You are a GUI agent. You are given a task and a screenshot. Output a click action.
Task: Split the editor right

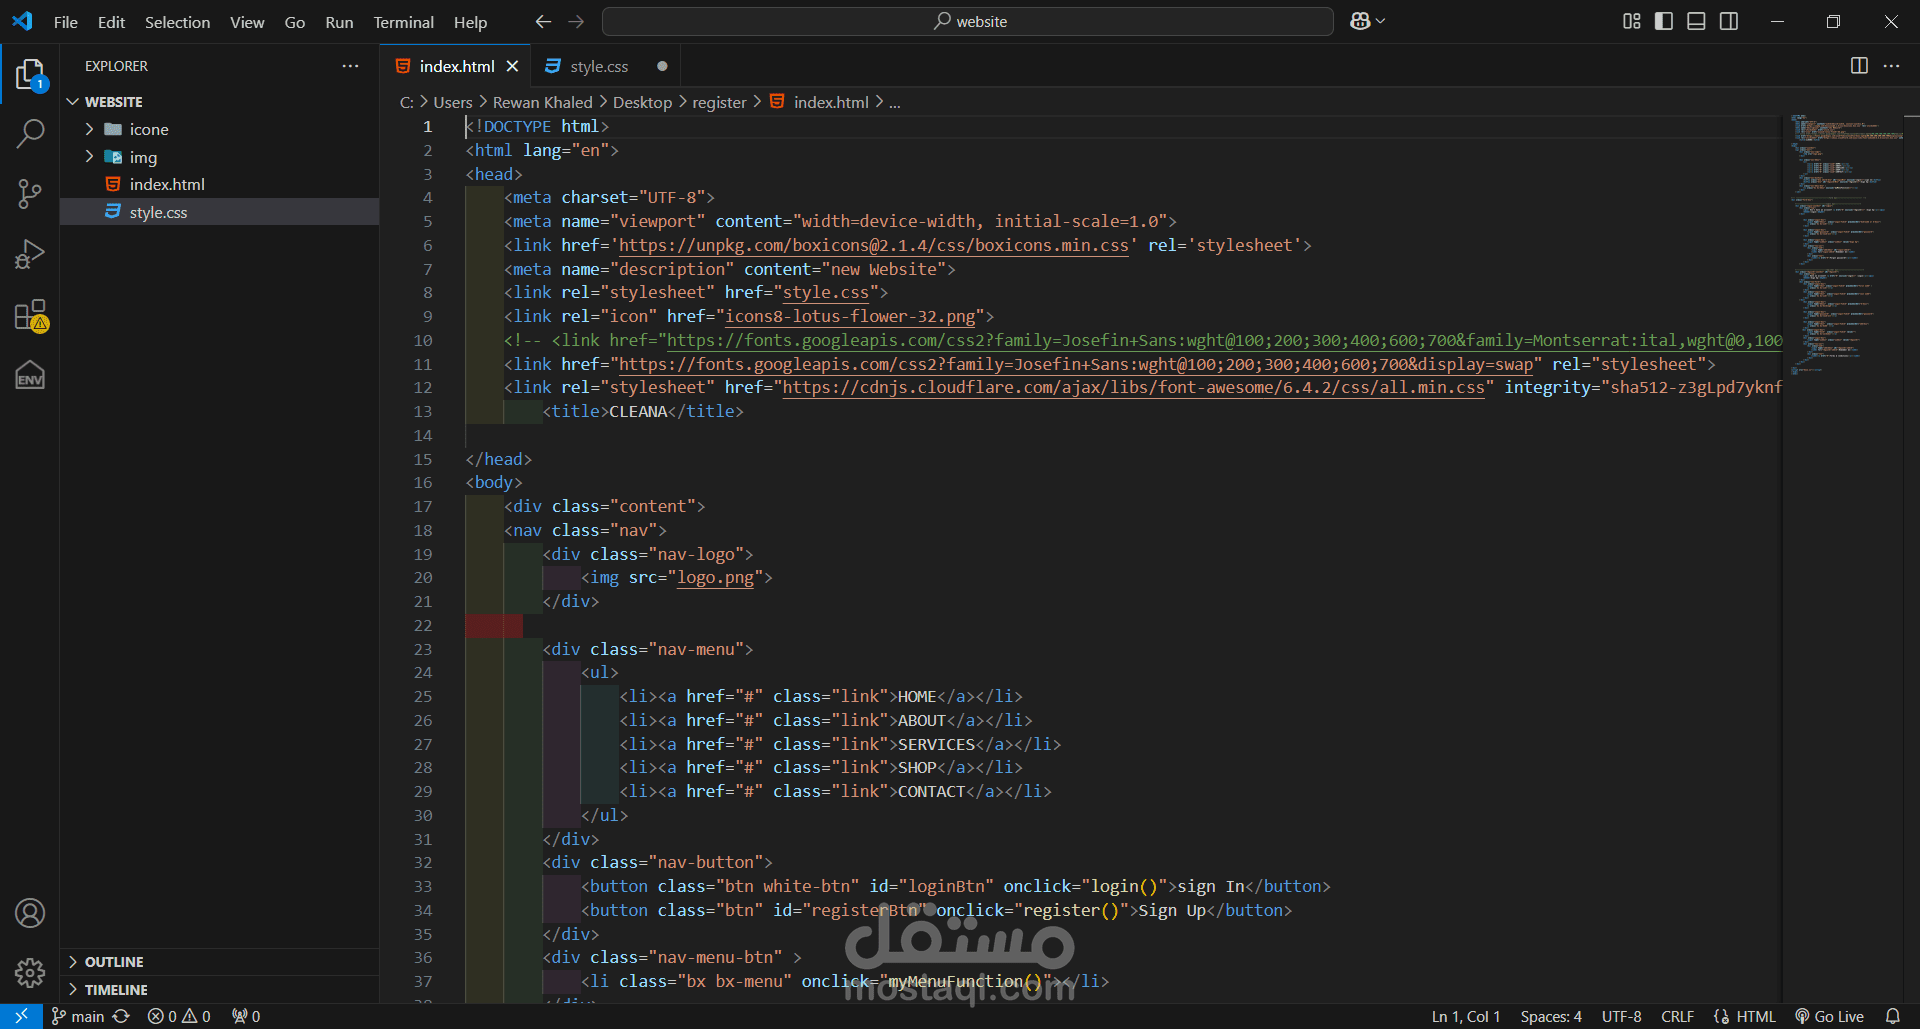pyautogui.click(x=1859, y=66)
